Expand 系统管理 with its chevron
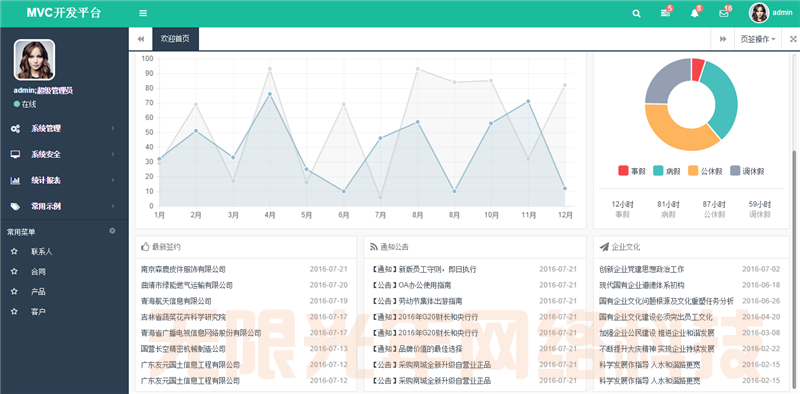 click(x=113, y=129)
